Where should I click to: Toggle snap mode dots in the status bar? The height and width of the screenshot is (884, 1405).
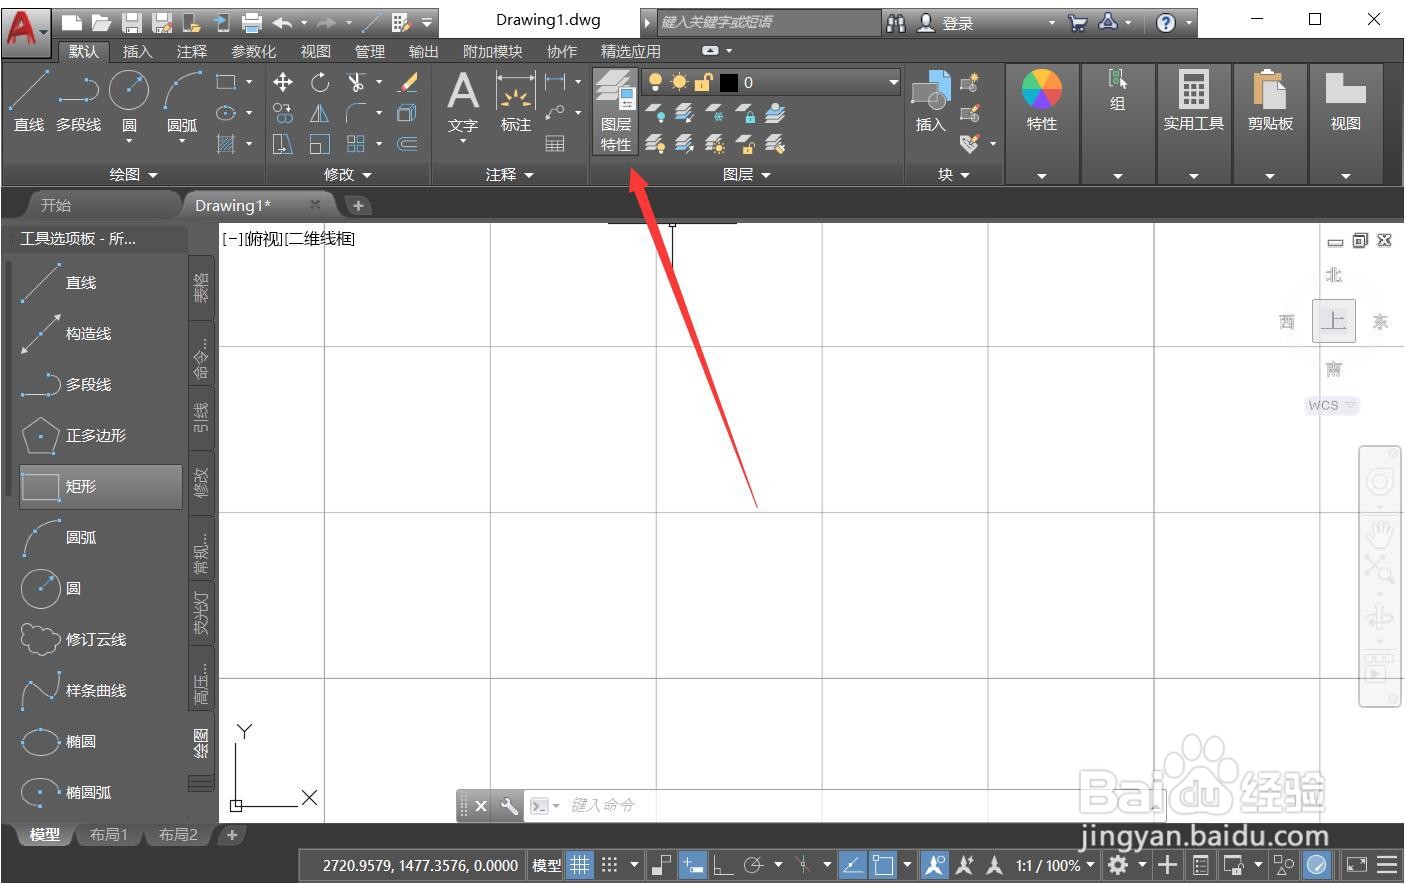click(609, 865)
